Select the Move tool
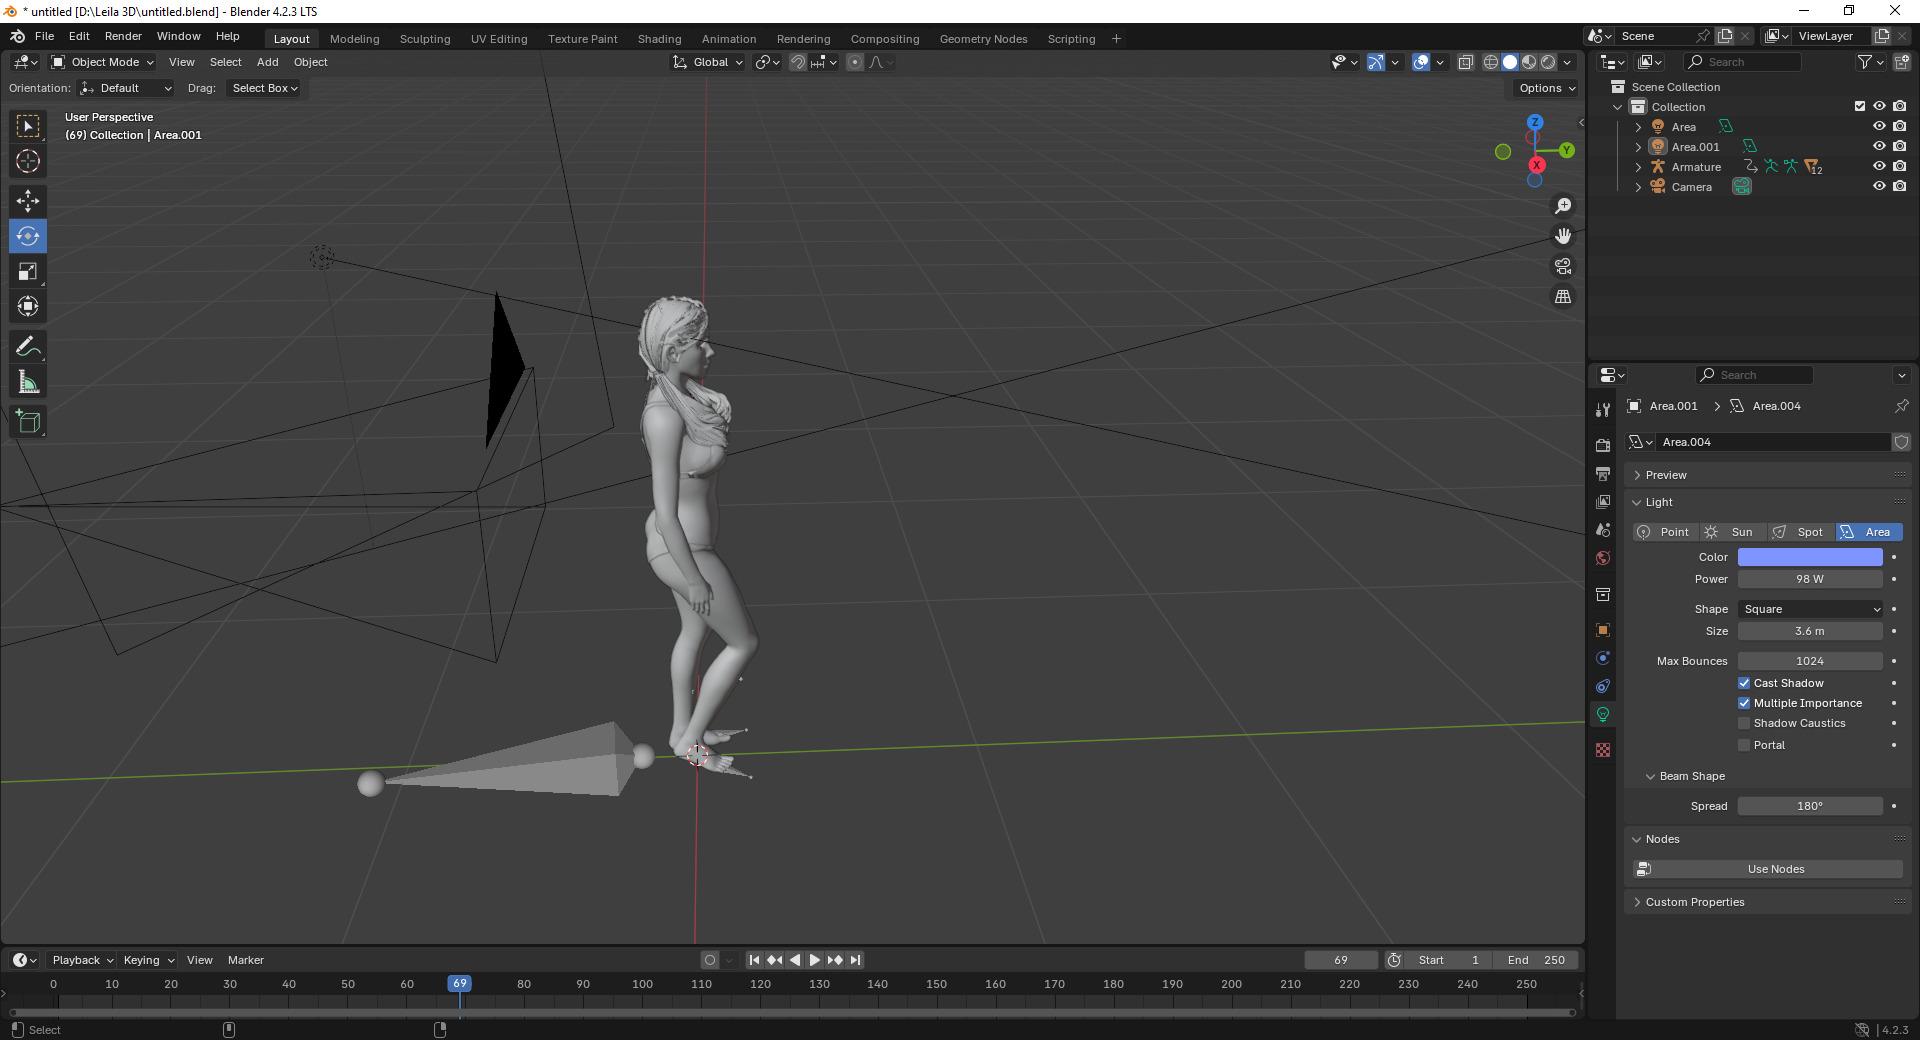The height and width of the screenshot is (1040, 1920). coord(28,201)
